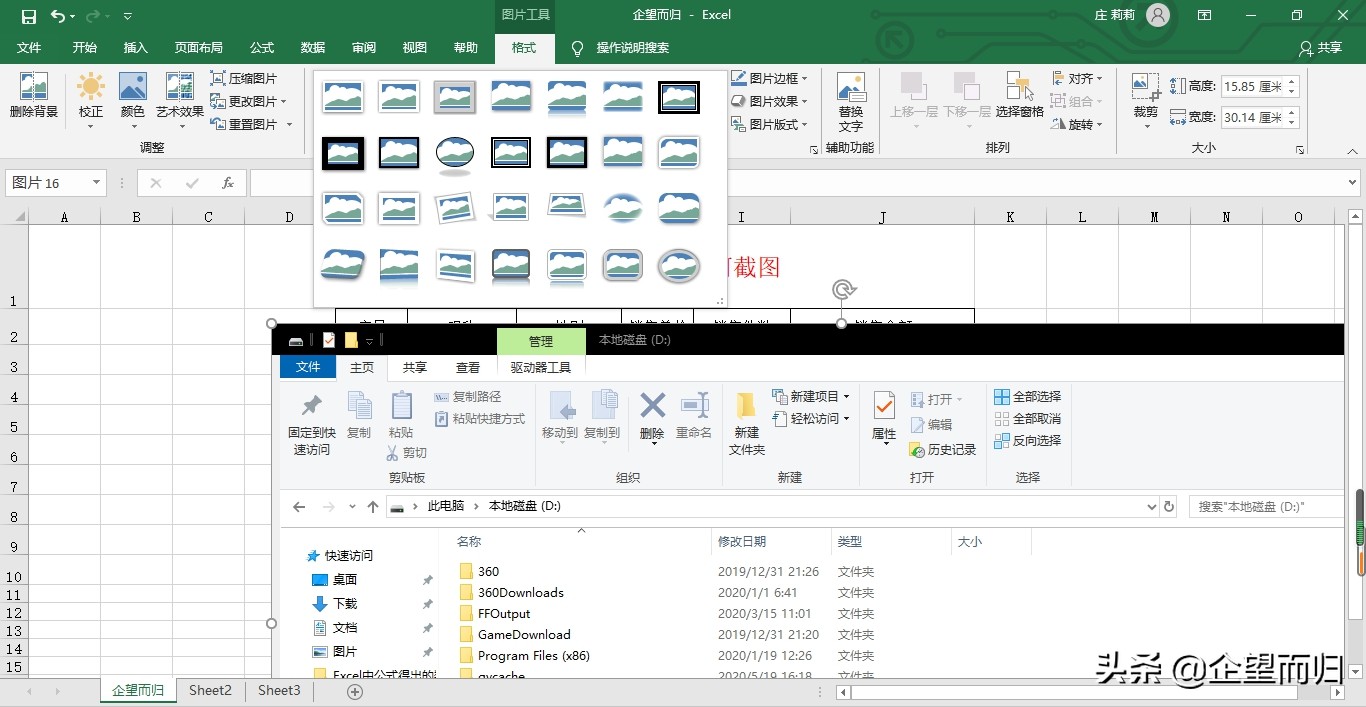Screen dimensions: 1366x707
Task: Switch to the Insert (插入) ribbon tab
Action: [x=135, y=48]
